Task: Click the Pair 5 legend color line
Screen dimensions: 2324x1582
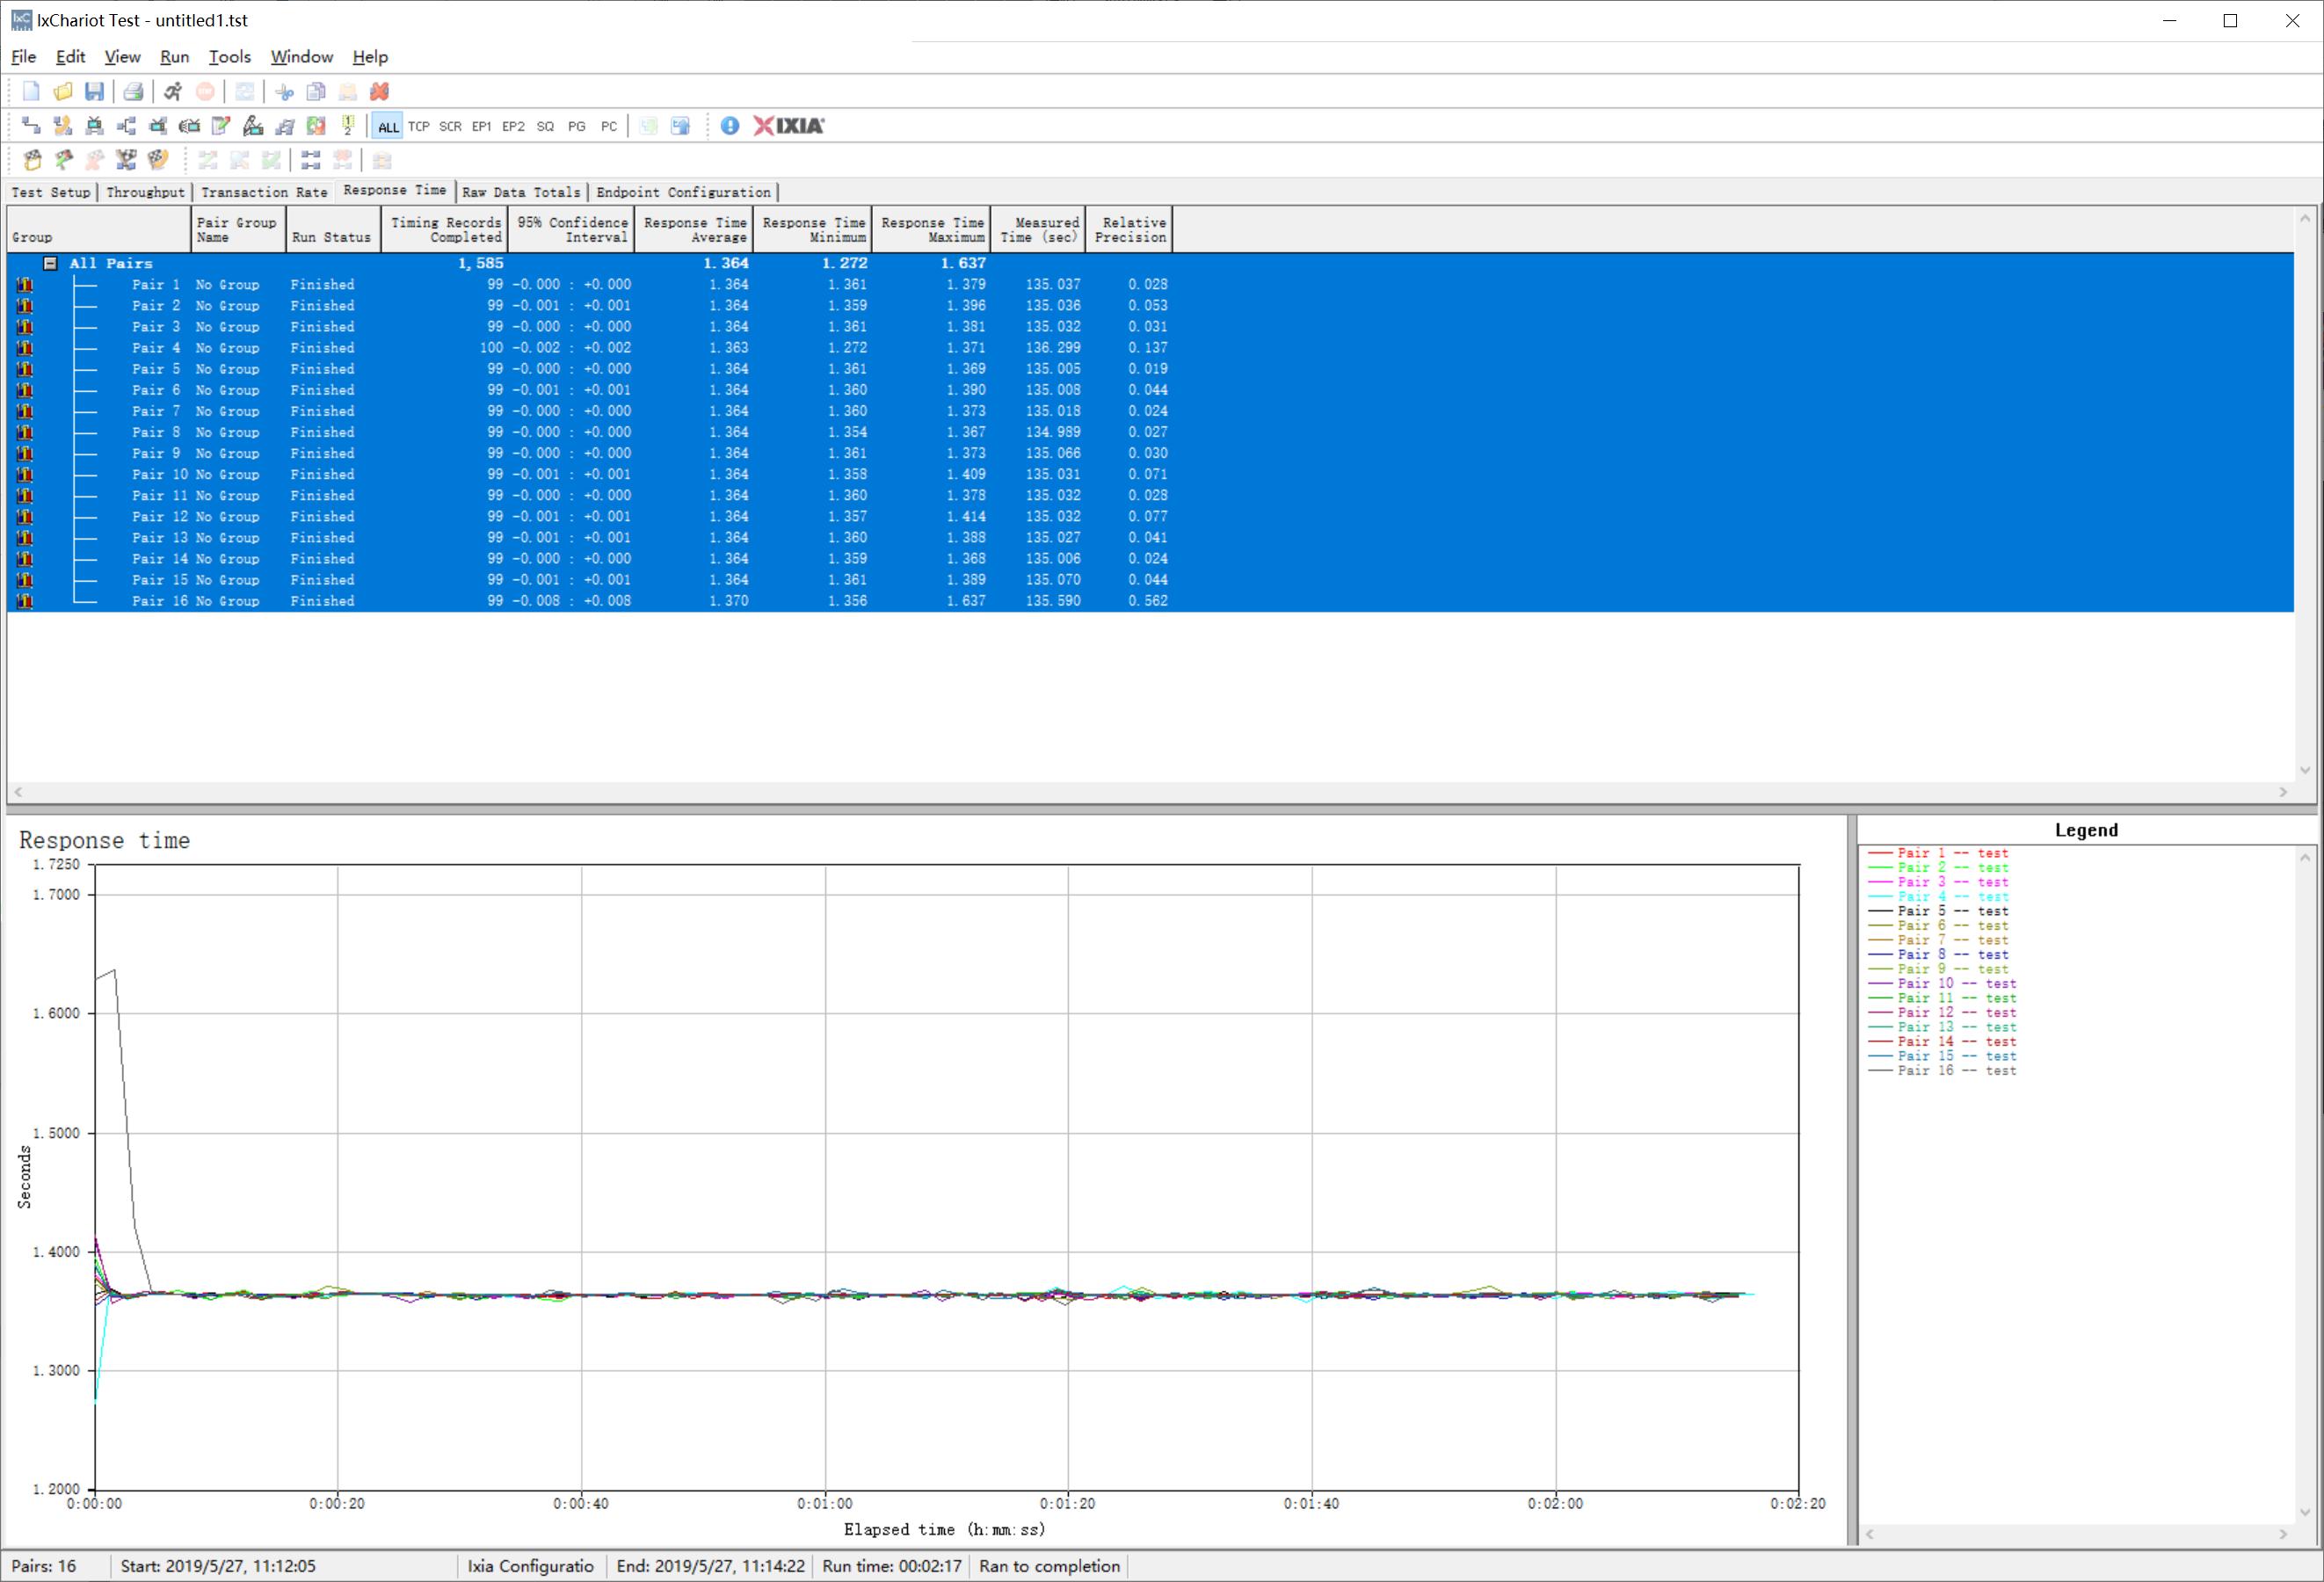Action: [1880, 911]
